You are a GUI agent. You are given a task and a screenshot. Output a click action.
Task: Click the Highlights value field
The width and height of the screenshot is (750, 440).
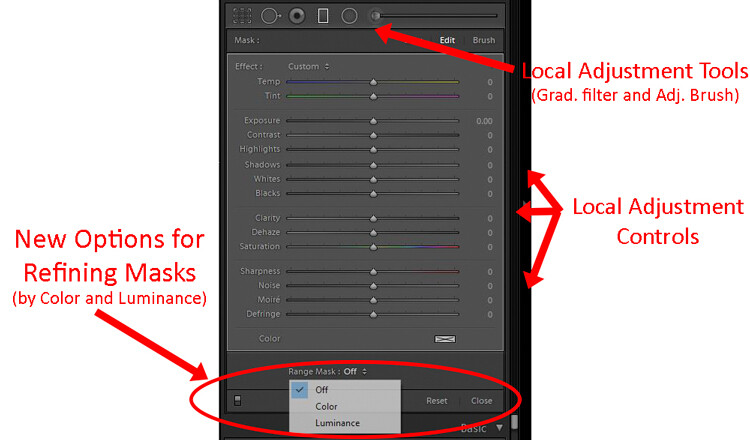(x=490, y=150)
